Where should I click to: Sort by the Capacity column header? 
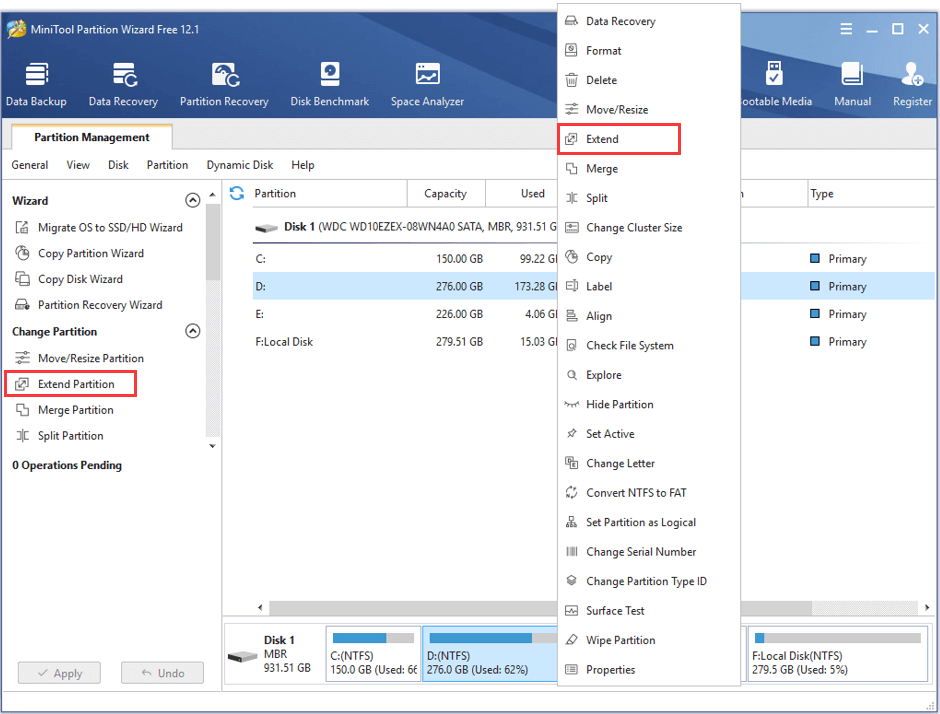point(445,193)
